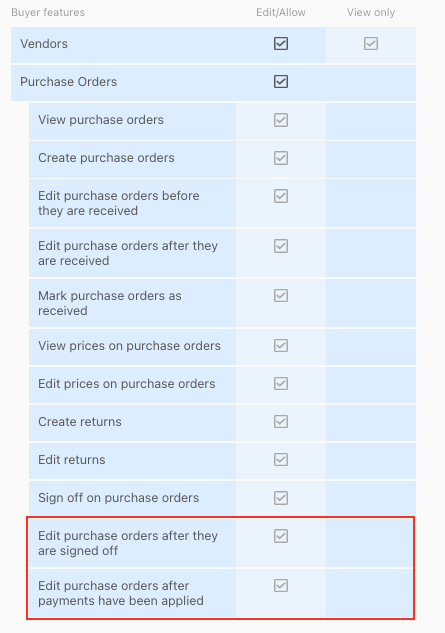Toggle Edit prices on purchase orders checkbox
Image resolution: width=445 pixels, height=633 pixels.
(x=281, y=384)
